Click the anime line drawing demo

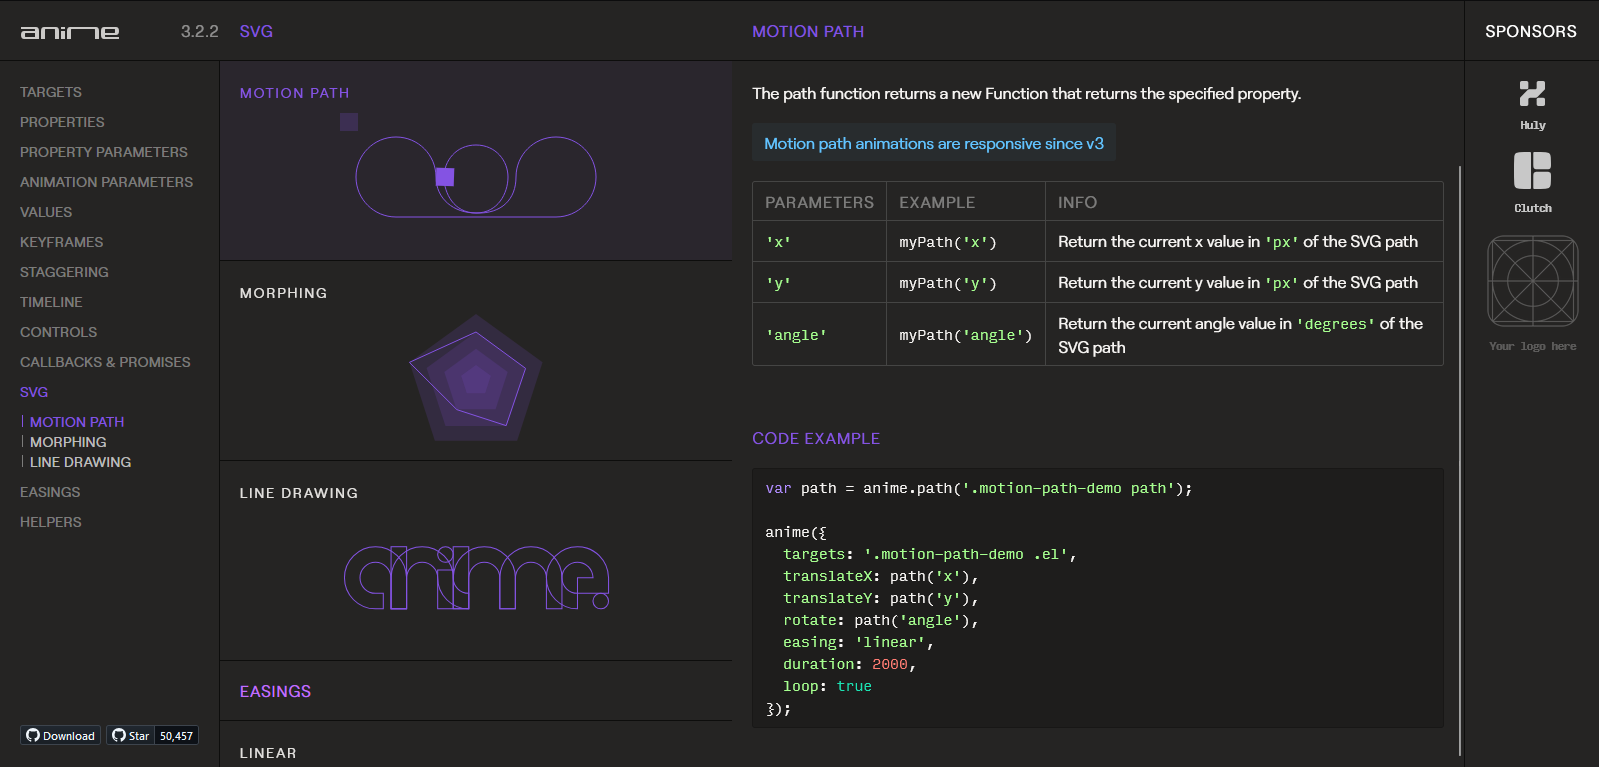476,578
